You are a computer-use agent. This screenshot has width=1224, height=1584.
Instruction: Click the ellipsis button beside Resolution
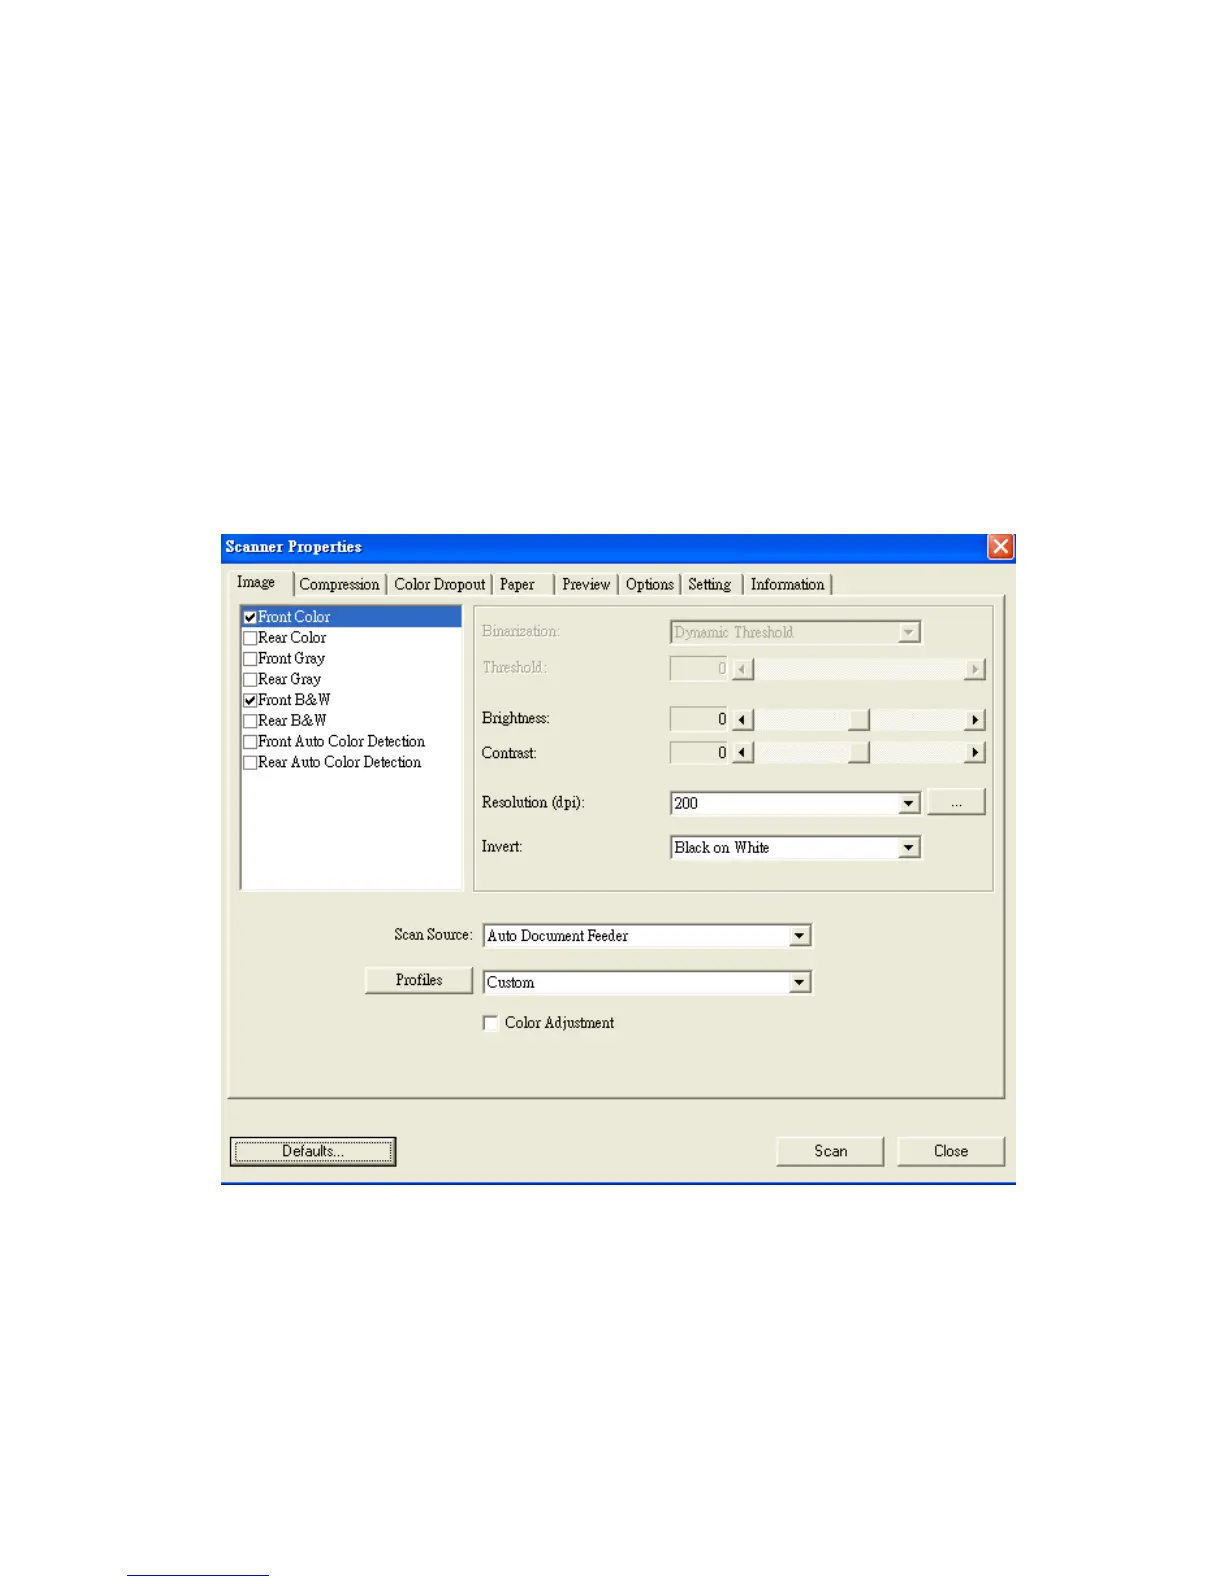click(956, 803)
